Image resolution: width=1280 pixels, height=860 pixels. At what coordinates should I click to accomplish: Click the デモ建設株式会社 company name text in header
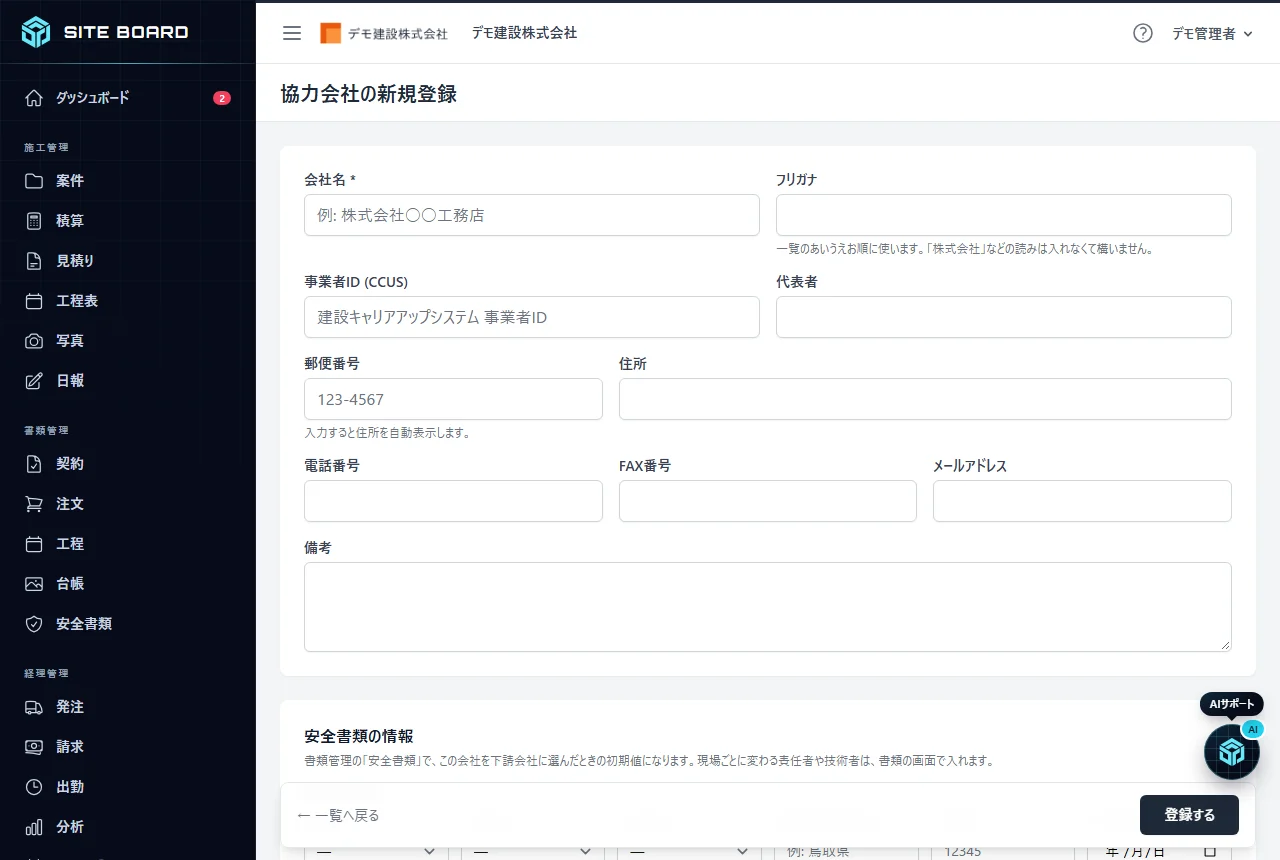(525, 33)
